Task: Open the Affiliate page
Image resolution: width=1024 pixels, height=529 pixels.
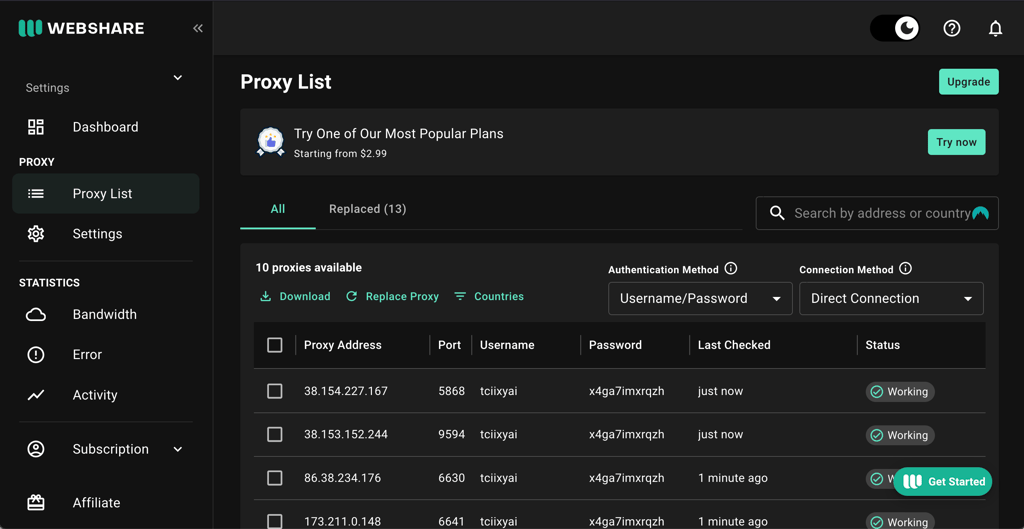Action: (106, 503)
